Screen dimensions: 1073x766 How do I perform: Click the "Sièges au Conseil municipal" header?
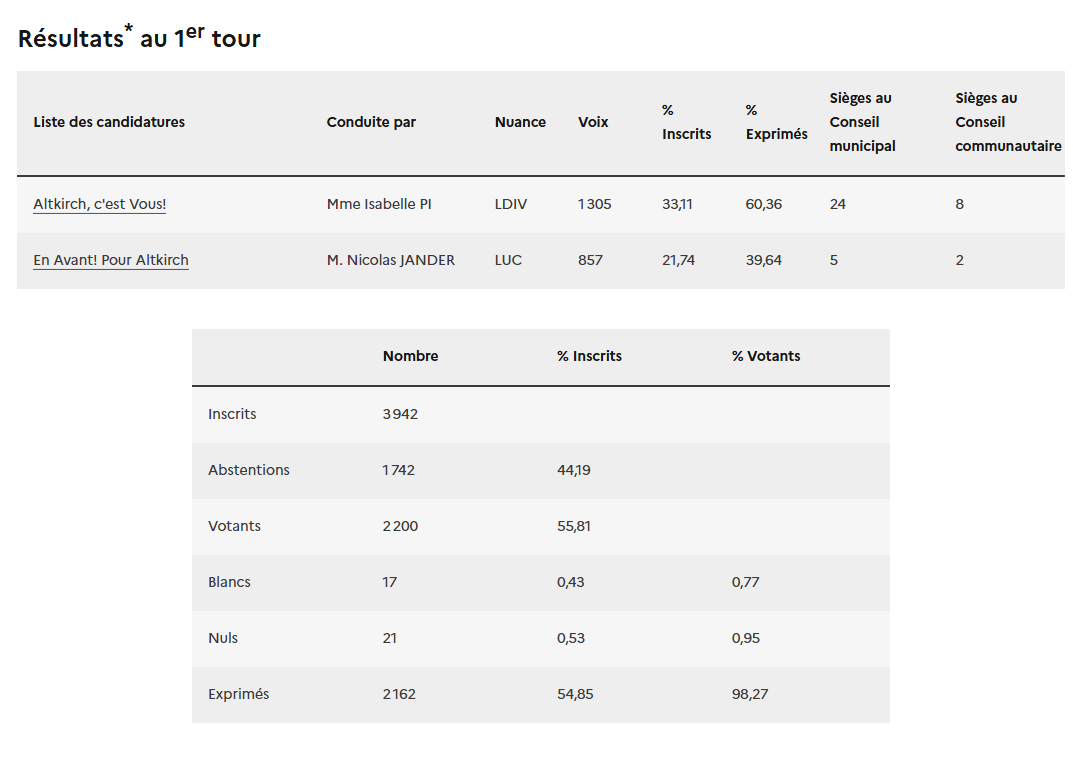coord(862,122)
